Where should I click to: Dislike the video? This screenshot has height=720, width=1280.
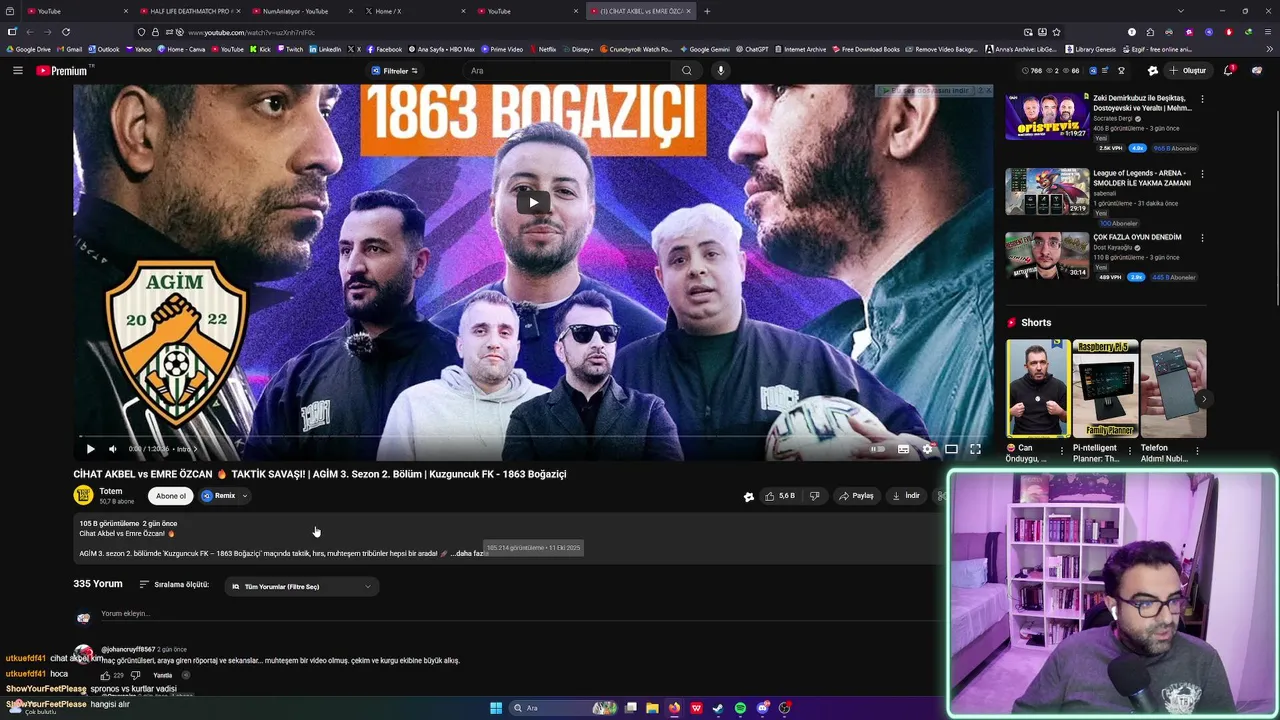(x=814, y=496)
